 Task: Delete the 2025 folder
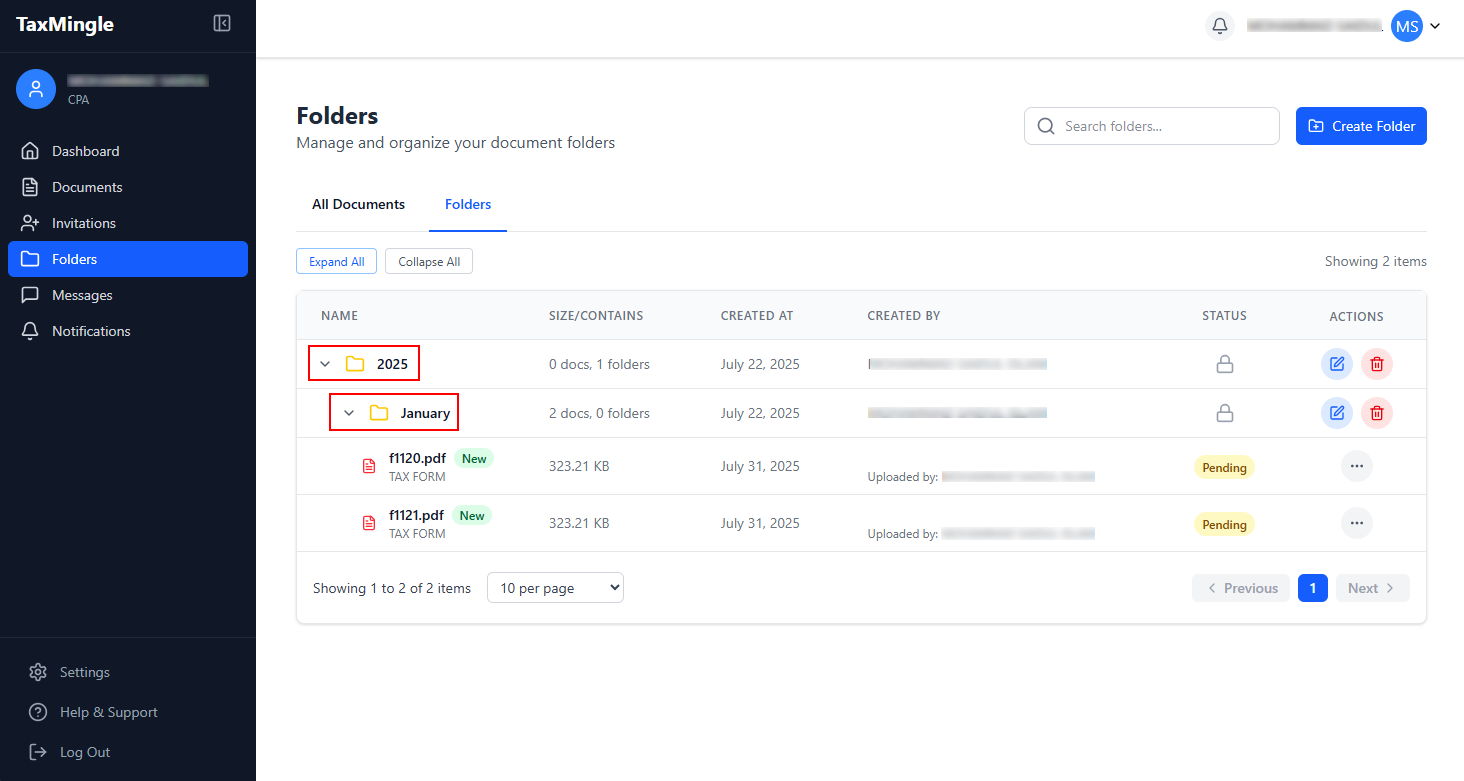coord(1377,364)
